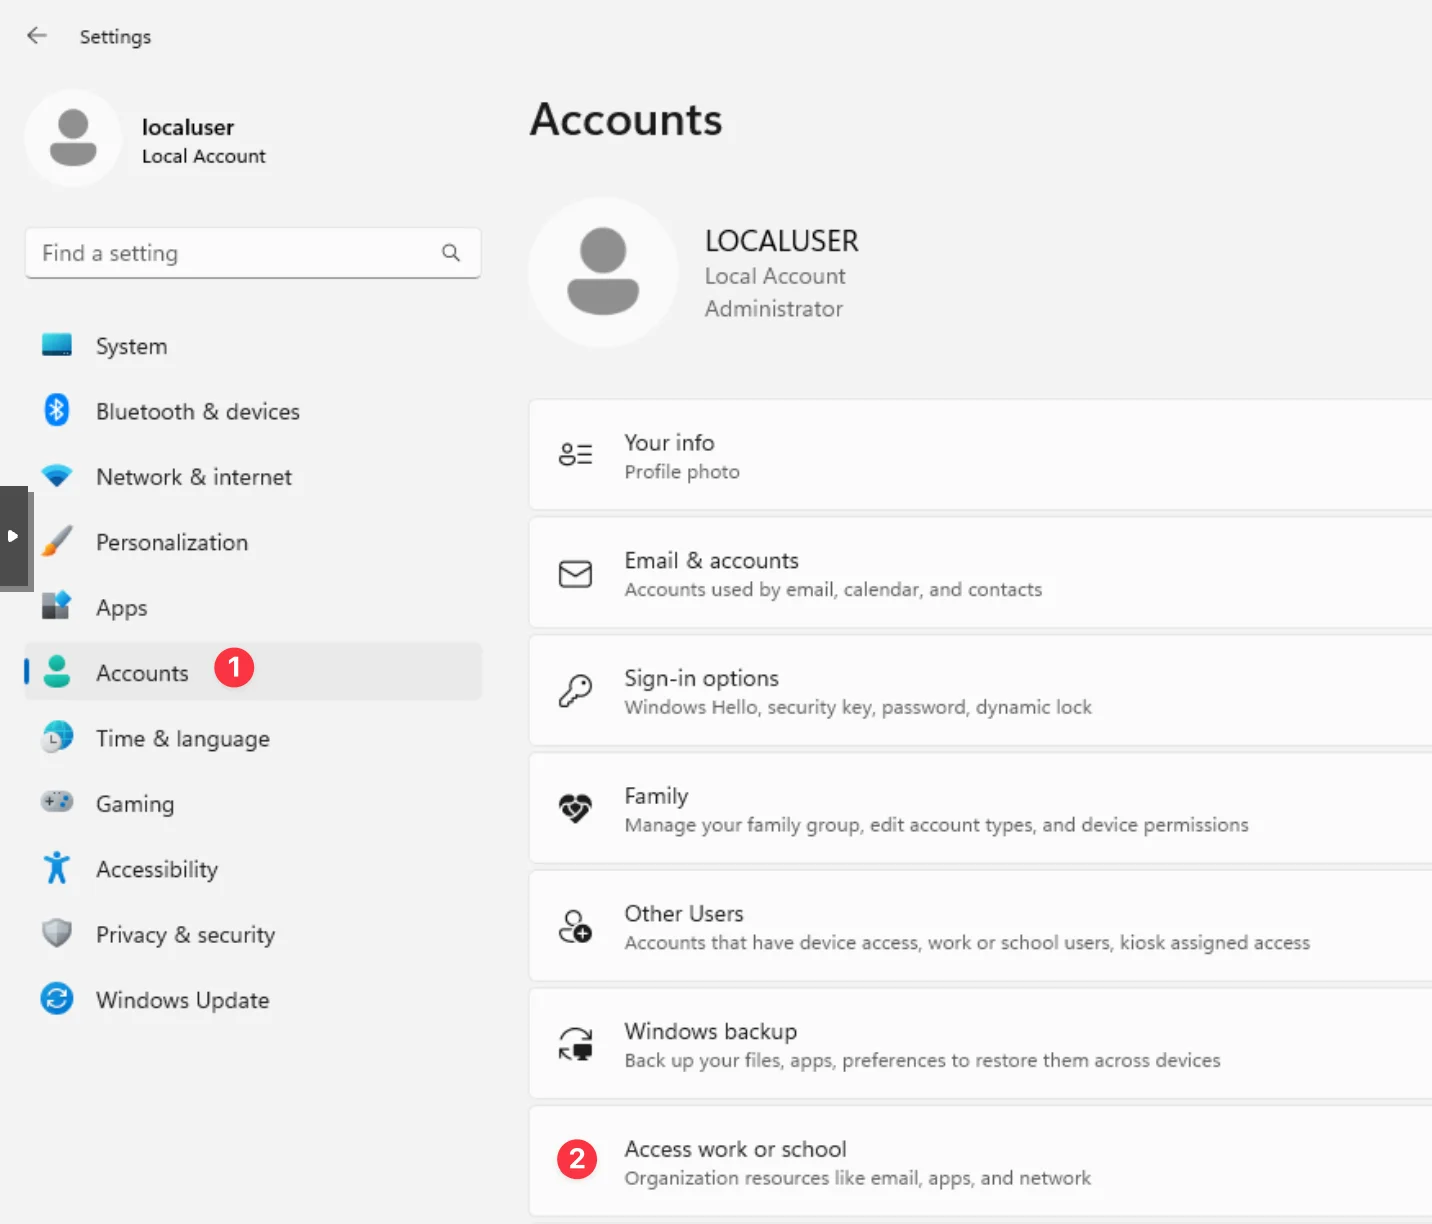Click the large LOCALUSER profile picture
The height and width of the screenshot is (1224, 1432).
[x=603, y=272]
